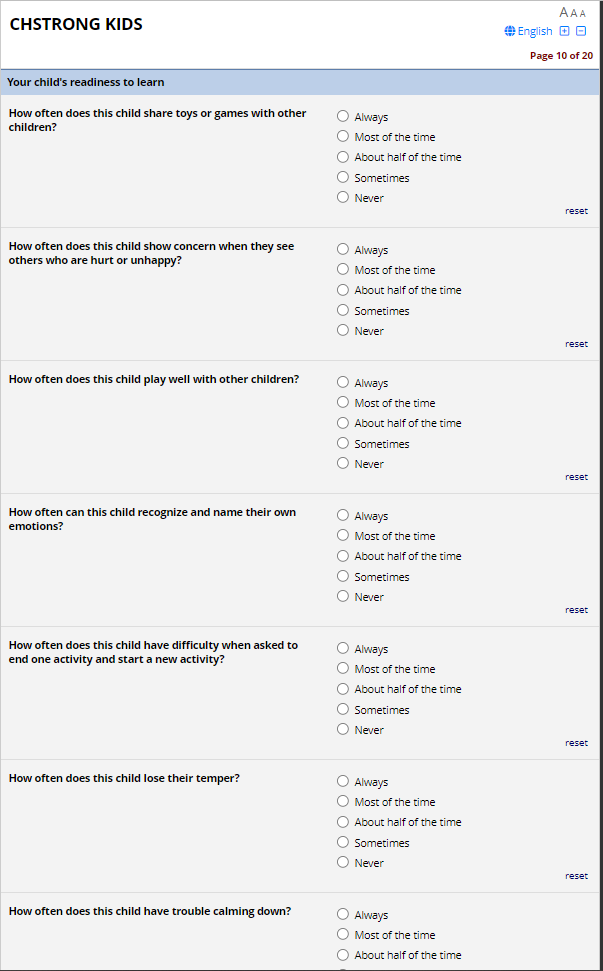This screenshot has height=971, width=603.
Task: Choose 'About half of the time' for difficulty switching activities
Action: click(343, 688)
